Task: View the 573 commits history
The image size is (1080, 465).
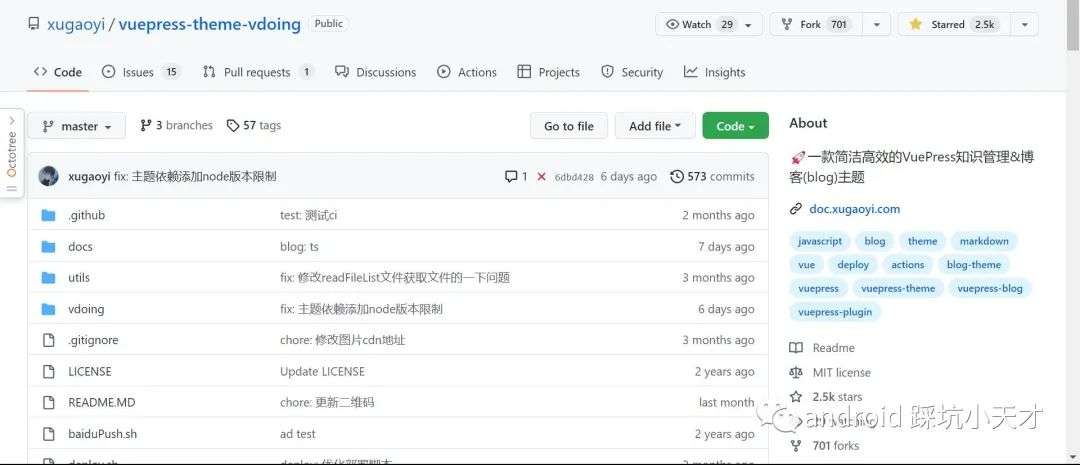Action: click(712, 176)
